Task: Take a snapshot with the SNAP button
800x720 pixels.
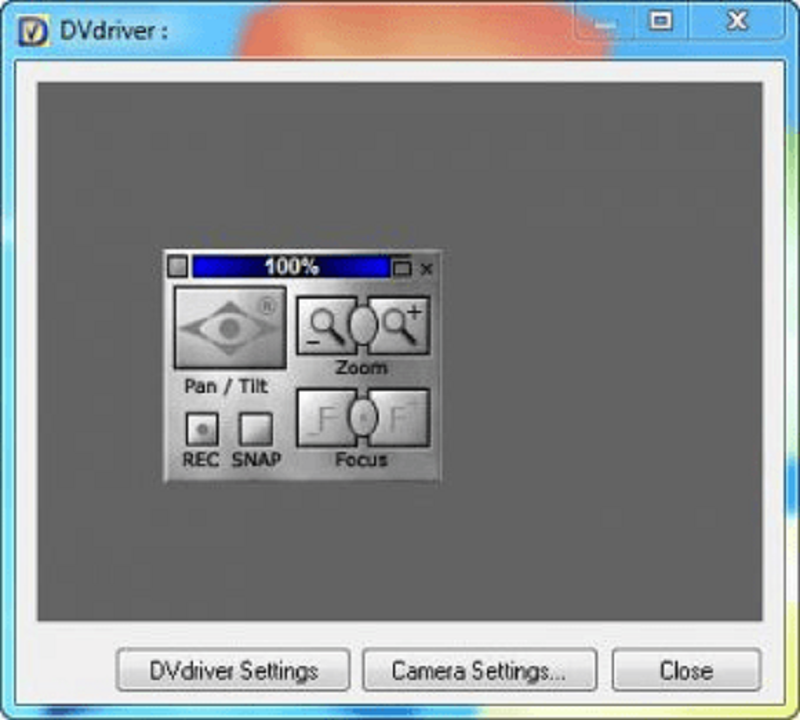Action: (x=256, y=429)
